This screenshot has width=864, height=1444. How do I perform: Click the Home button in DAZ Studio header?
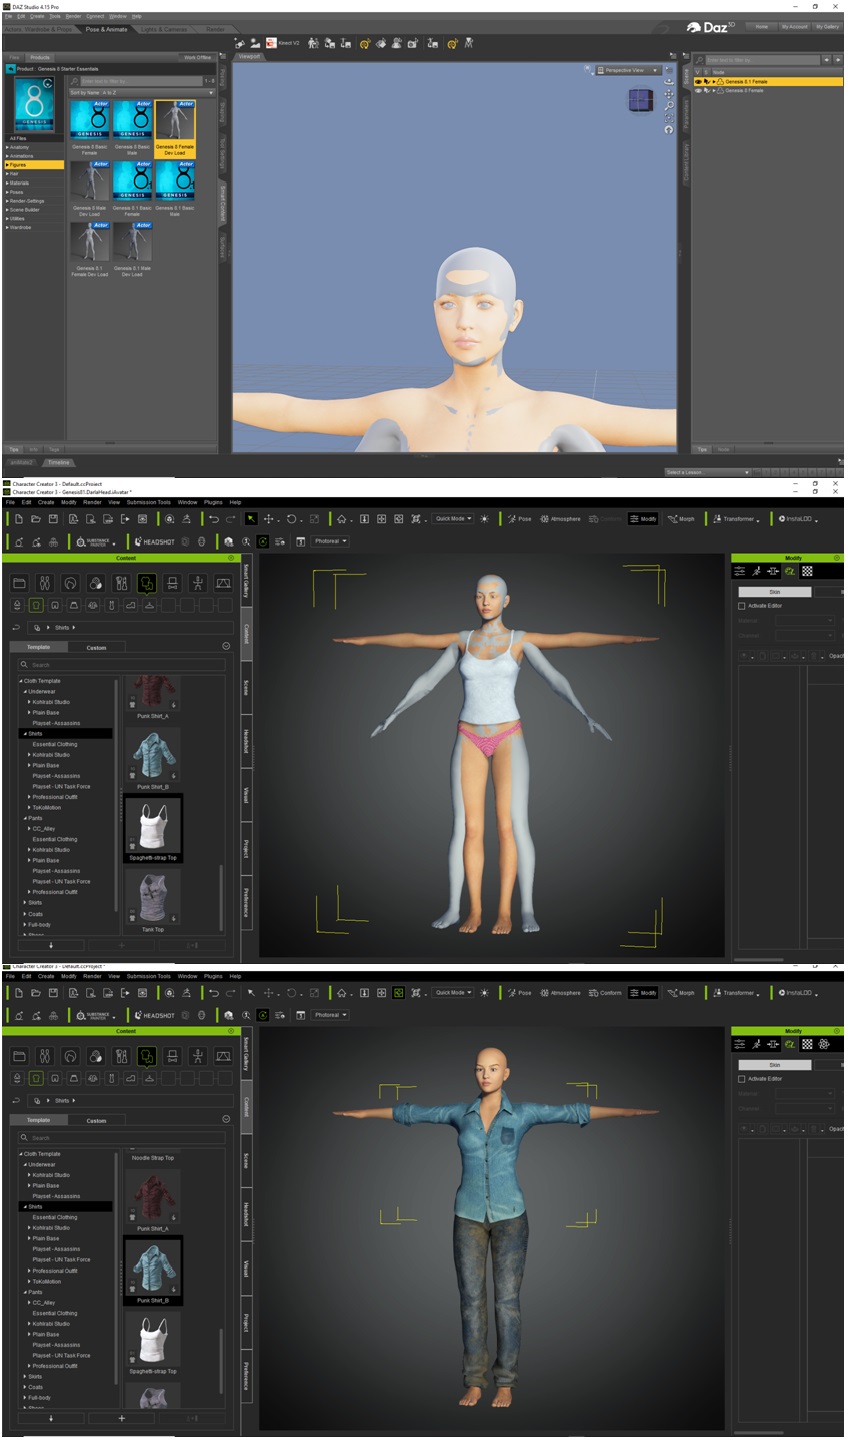click(762, 27)
